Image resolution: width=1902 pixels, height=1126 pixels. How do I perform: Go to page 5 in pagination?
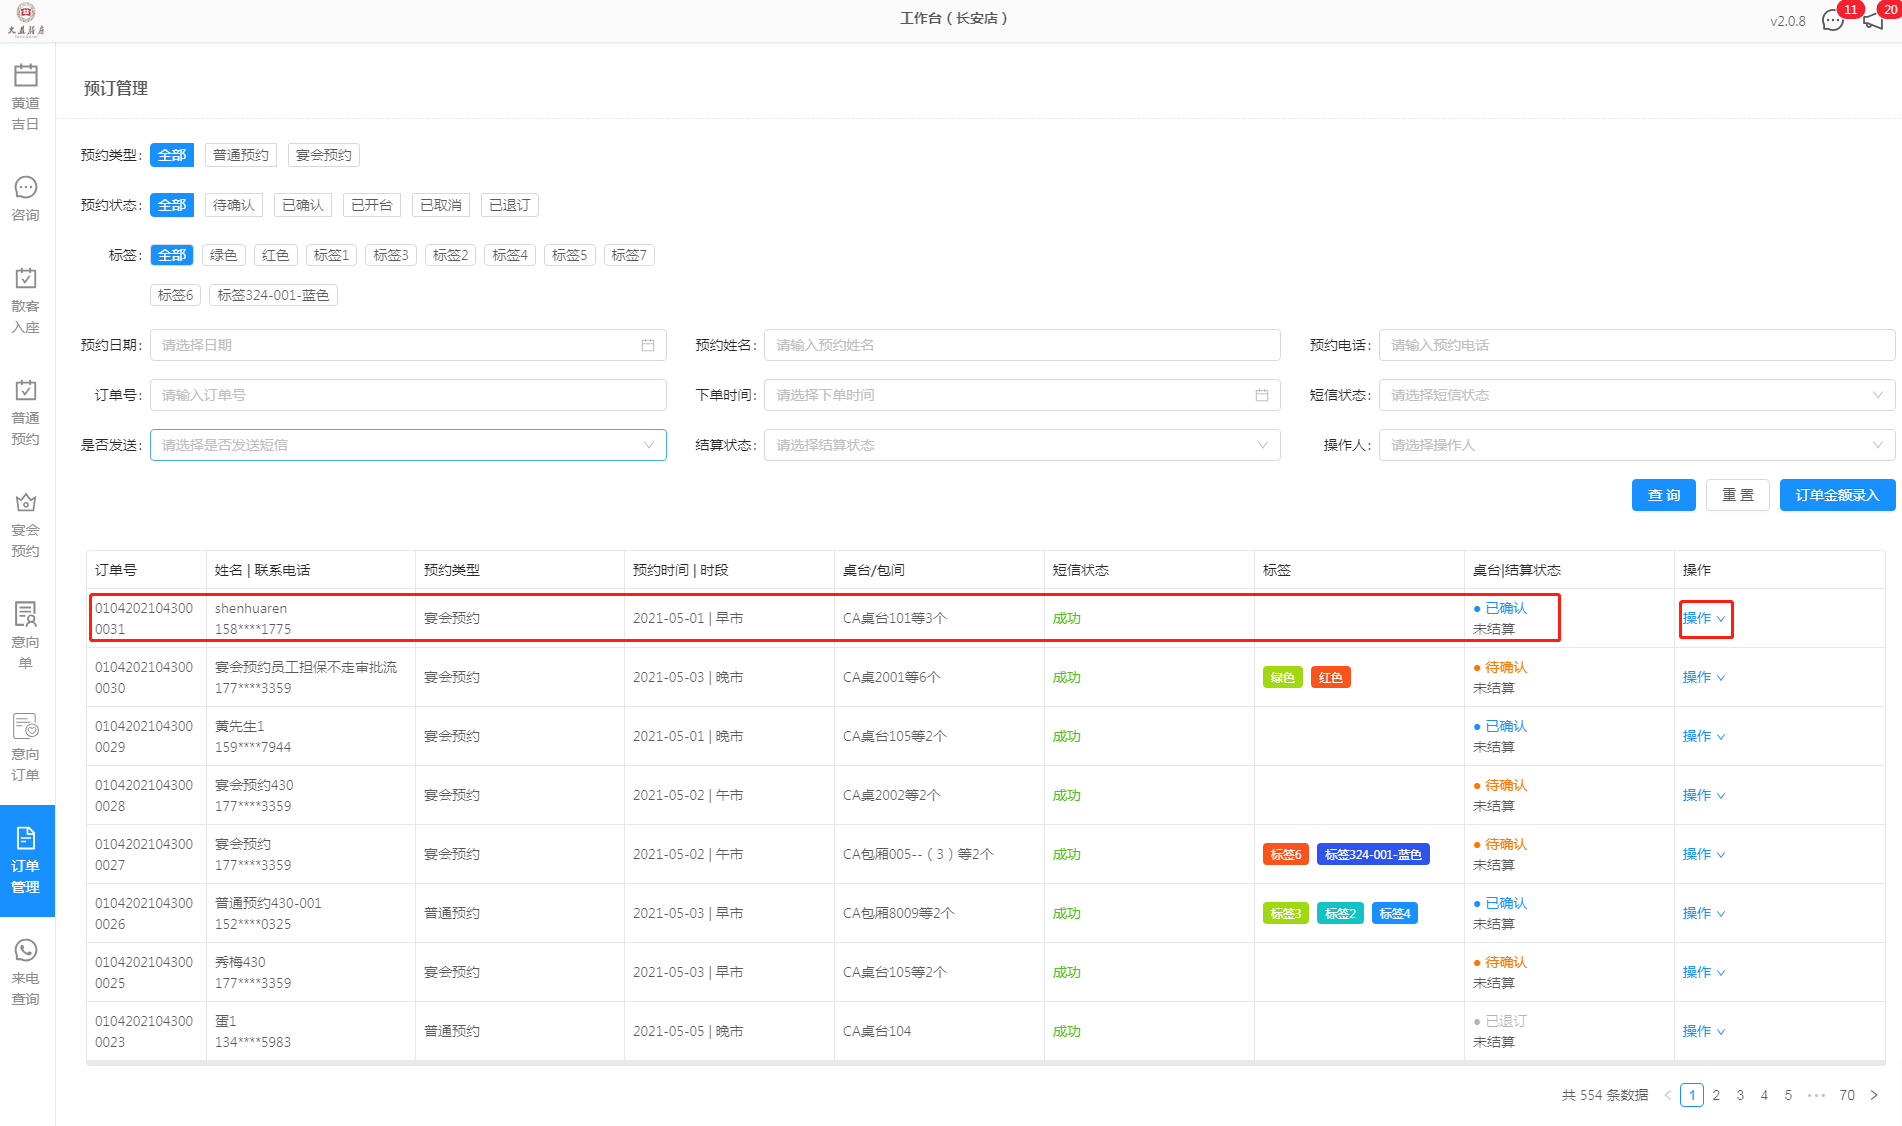point(1788,1095)
